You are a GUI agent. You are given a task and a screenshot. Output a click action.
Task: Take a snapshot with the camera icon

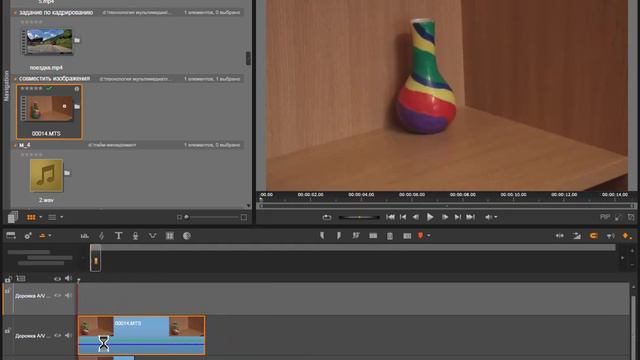[x=407, y=236]
